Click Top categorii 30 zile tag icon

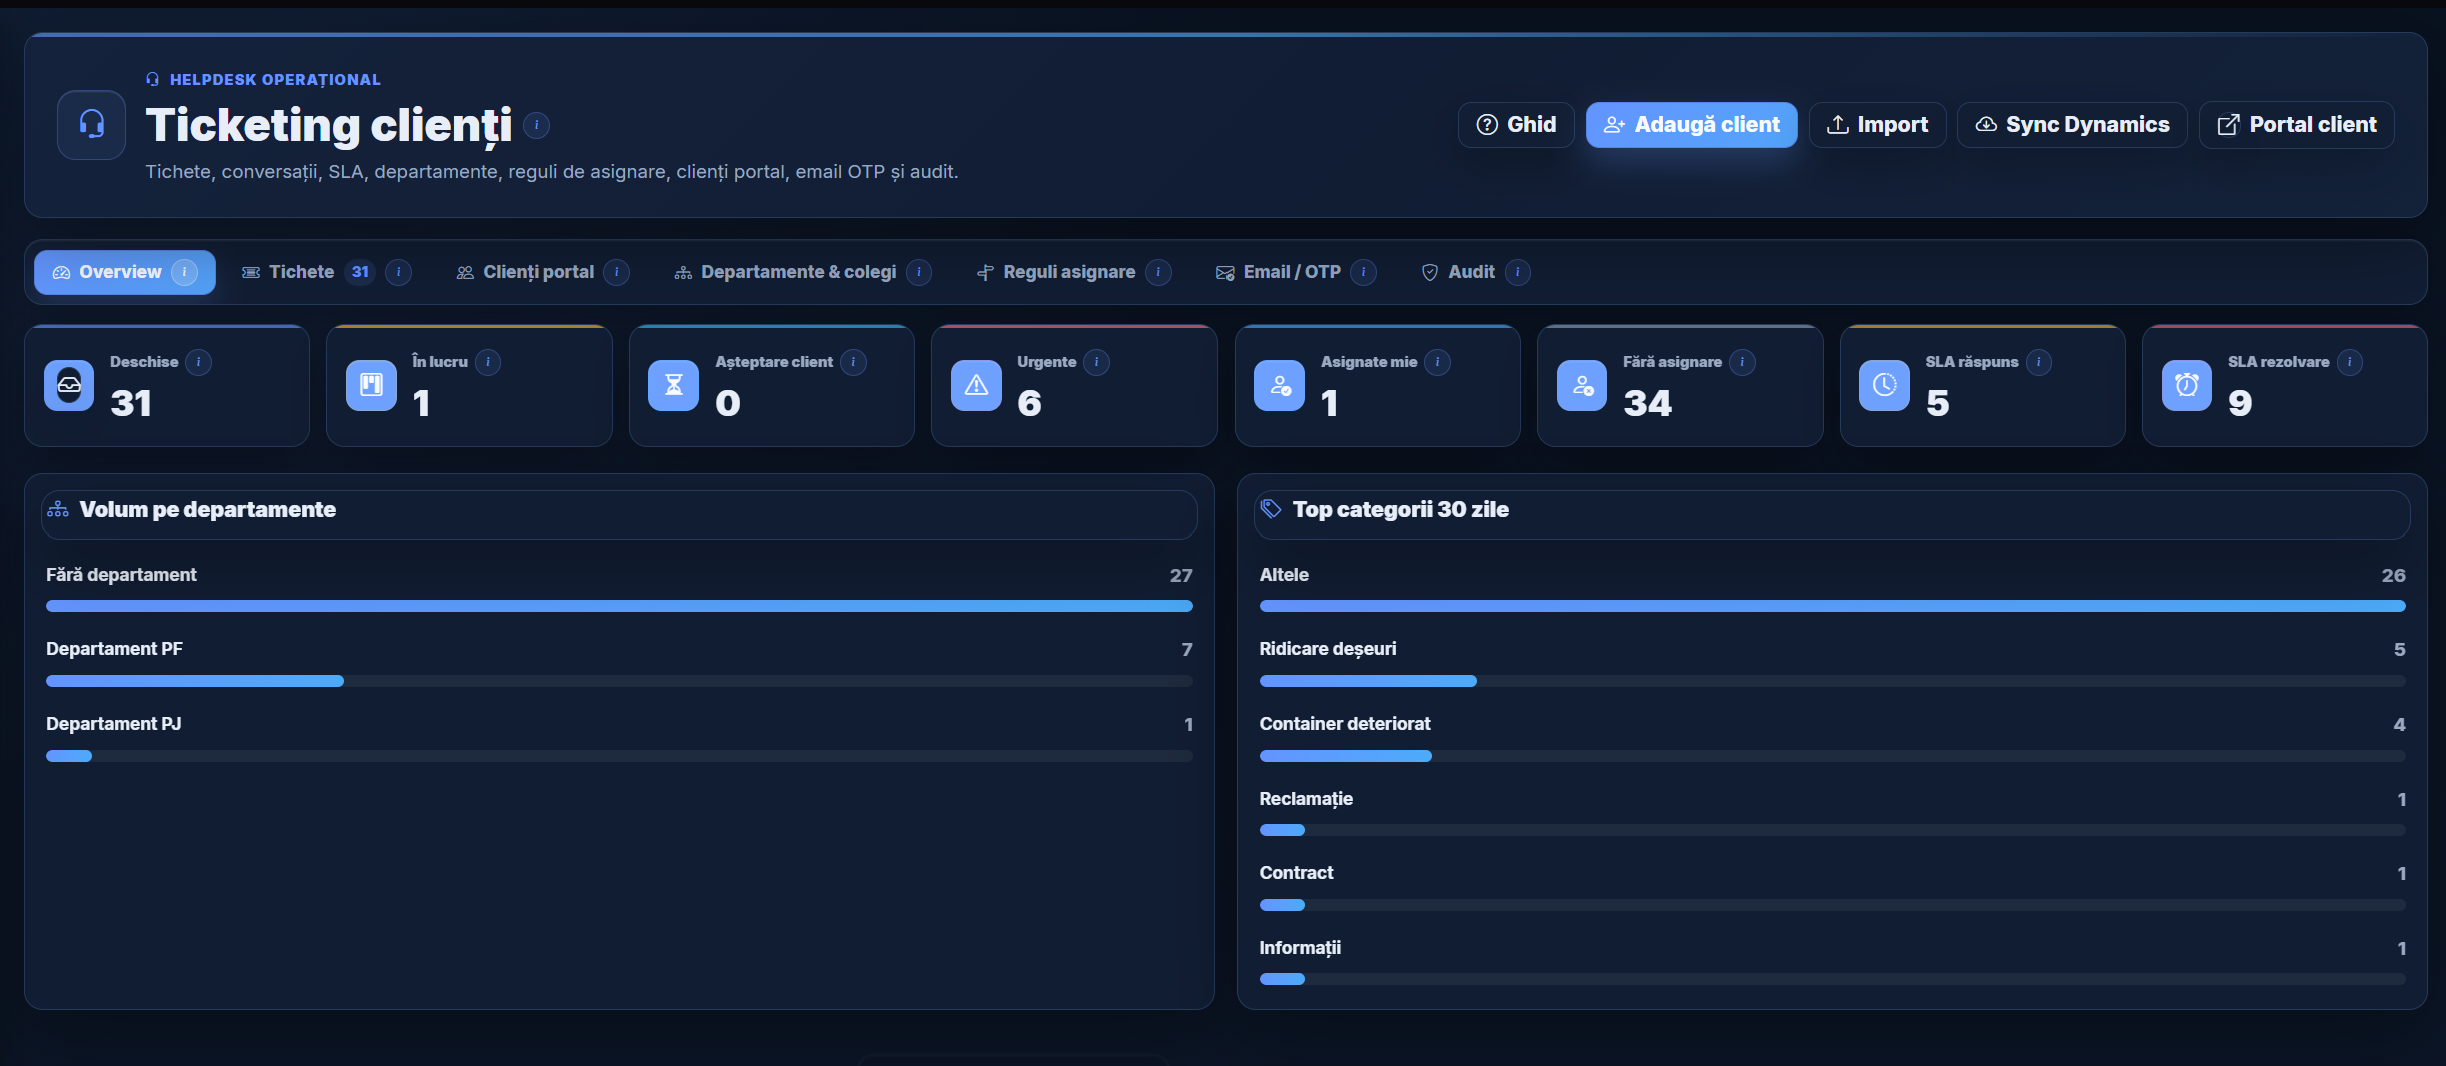click(x=1271, y=509)
